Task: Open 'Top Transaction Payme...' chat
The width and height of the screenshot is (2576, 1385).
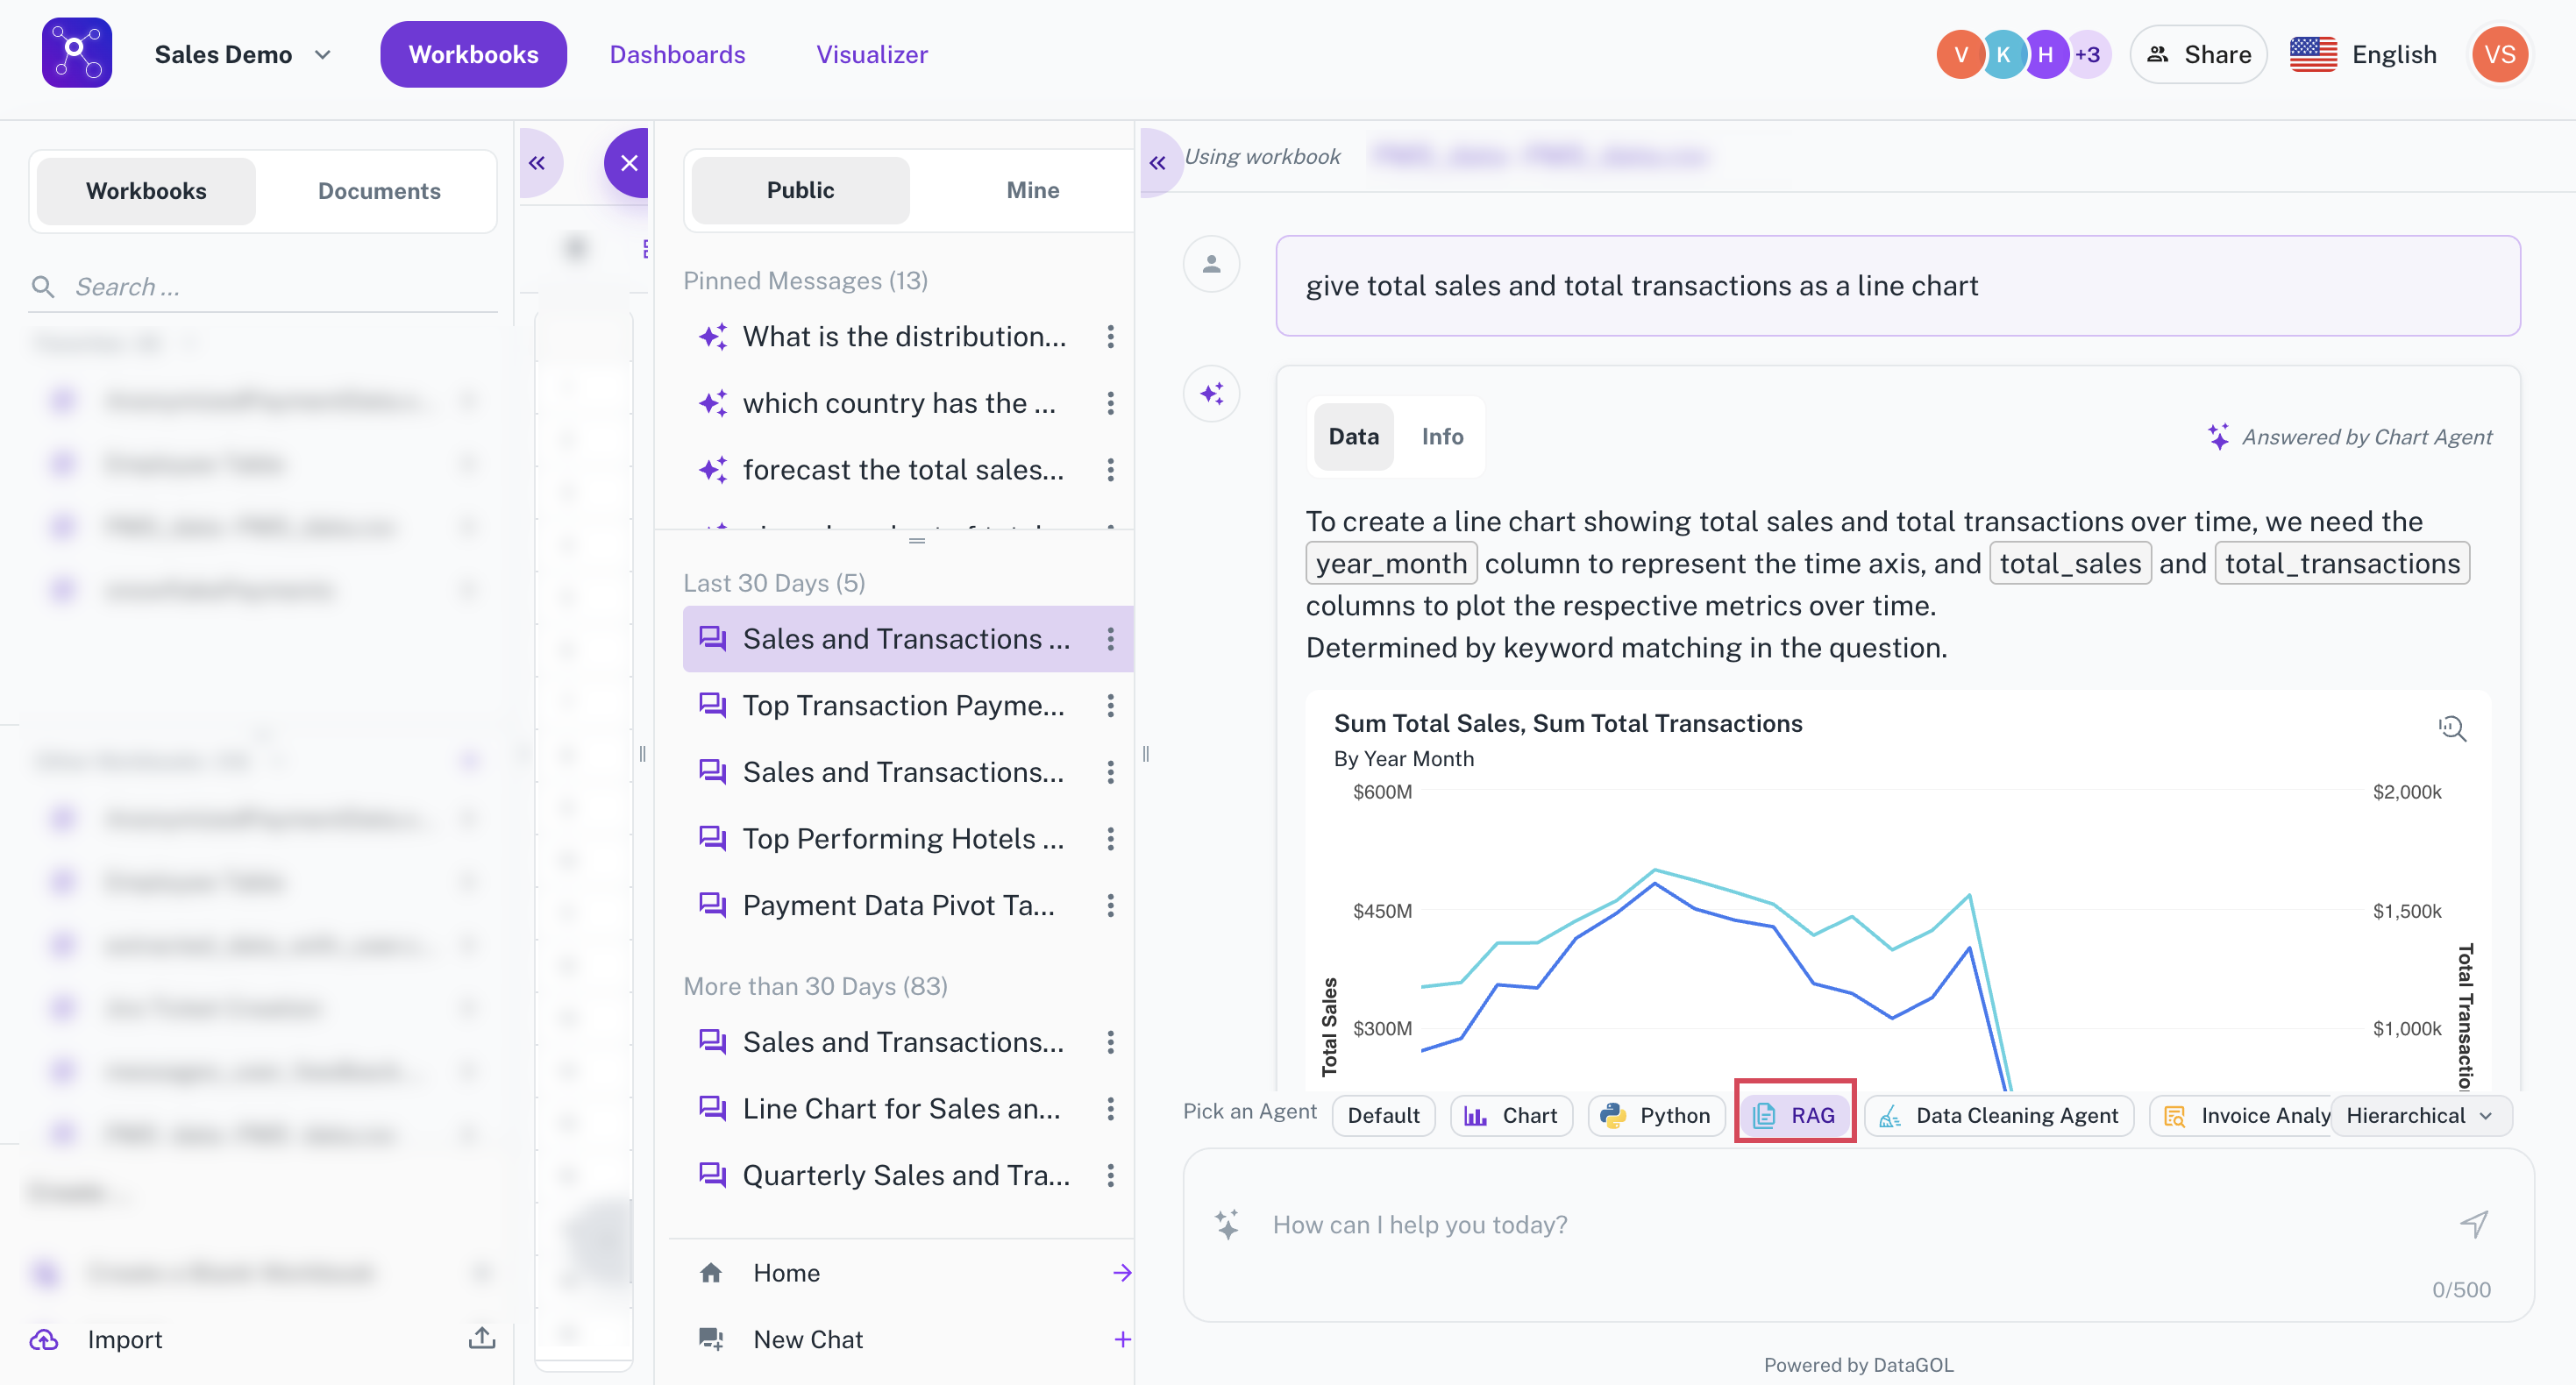Action: click(903, 706)
